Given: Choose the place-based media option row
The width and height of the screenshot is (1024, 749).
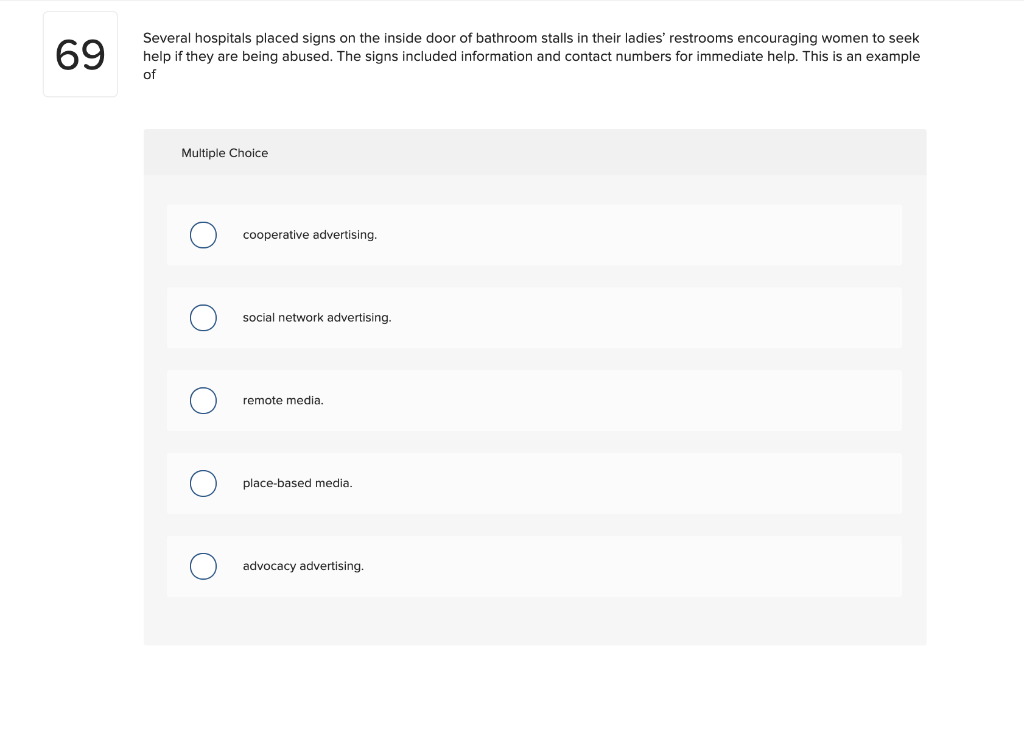Looking at the screenshot, I should (x=534, y=483).
